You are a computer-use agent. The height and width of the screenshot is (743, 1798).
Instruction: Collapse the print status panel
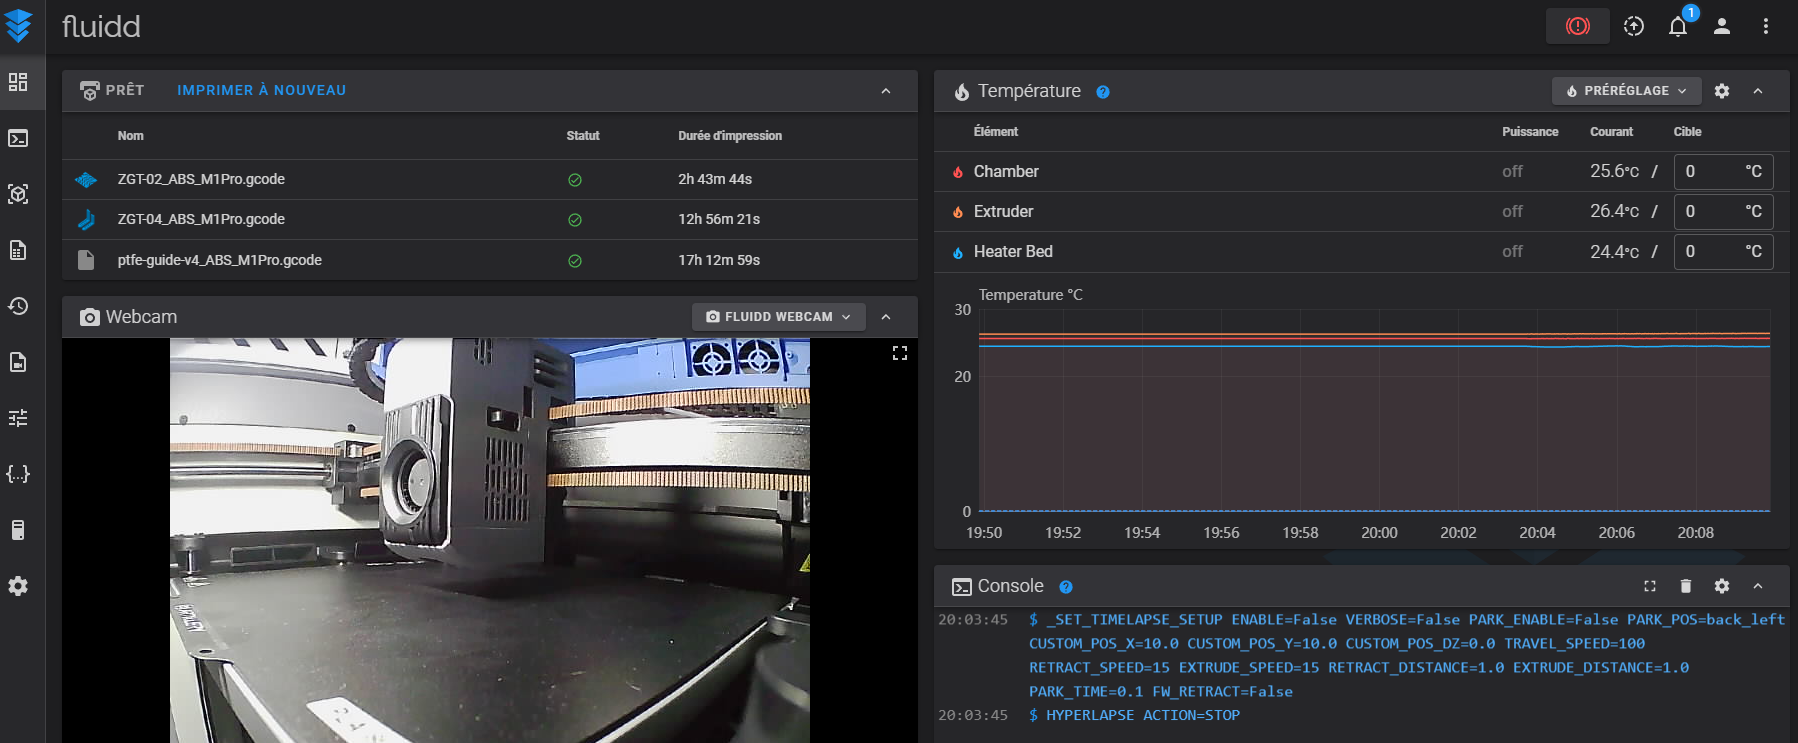coord(886,91)
